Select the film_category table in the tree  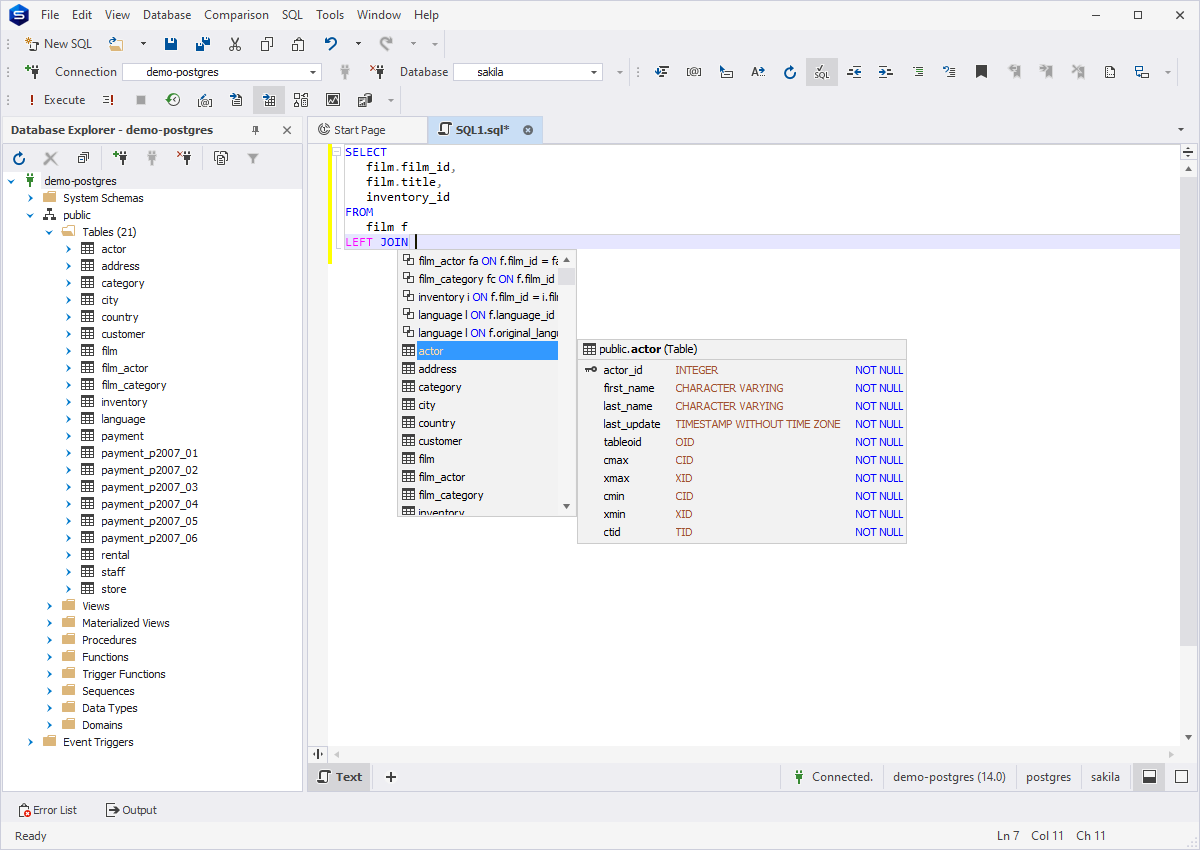133,385
